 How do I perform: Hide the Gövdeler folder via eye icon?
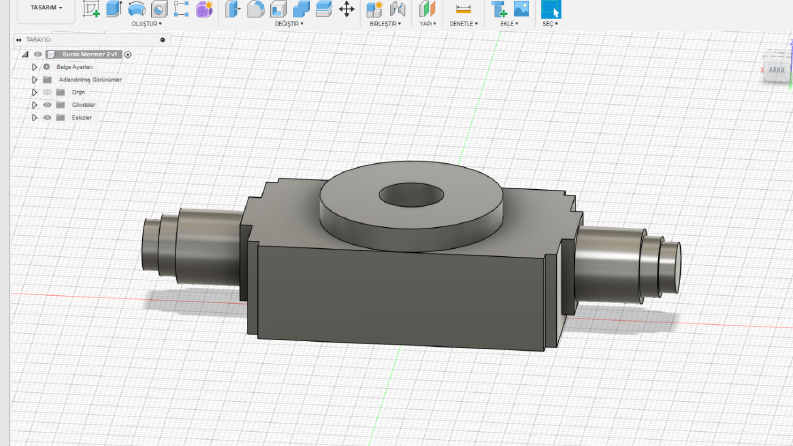[x=47, y=105]
